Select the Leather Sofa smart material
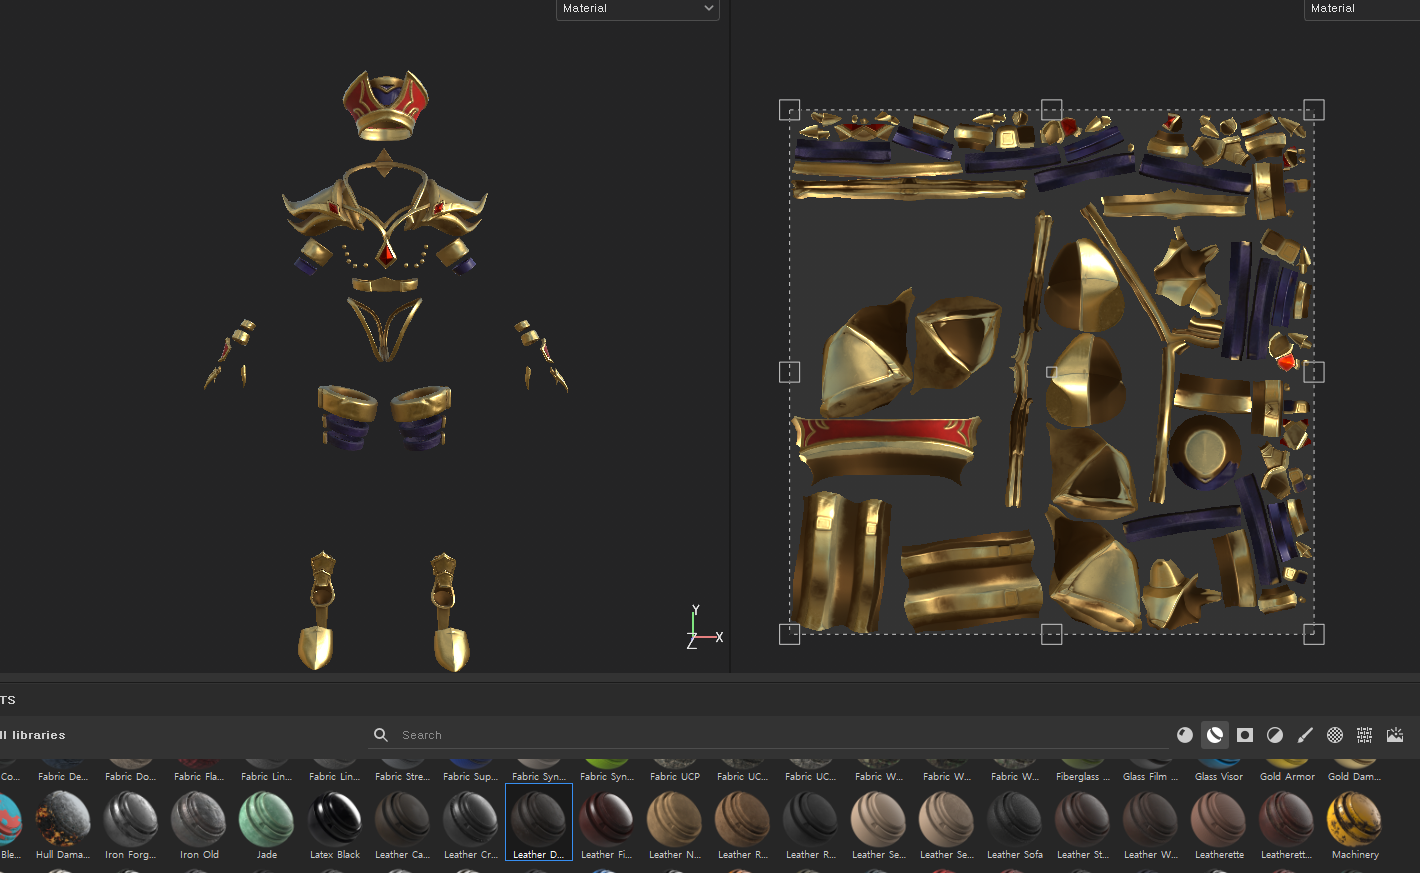 1015,825
